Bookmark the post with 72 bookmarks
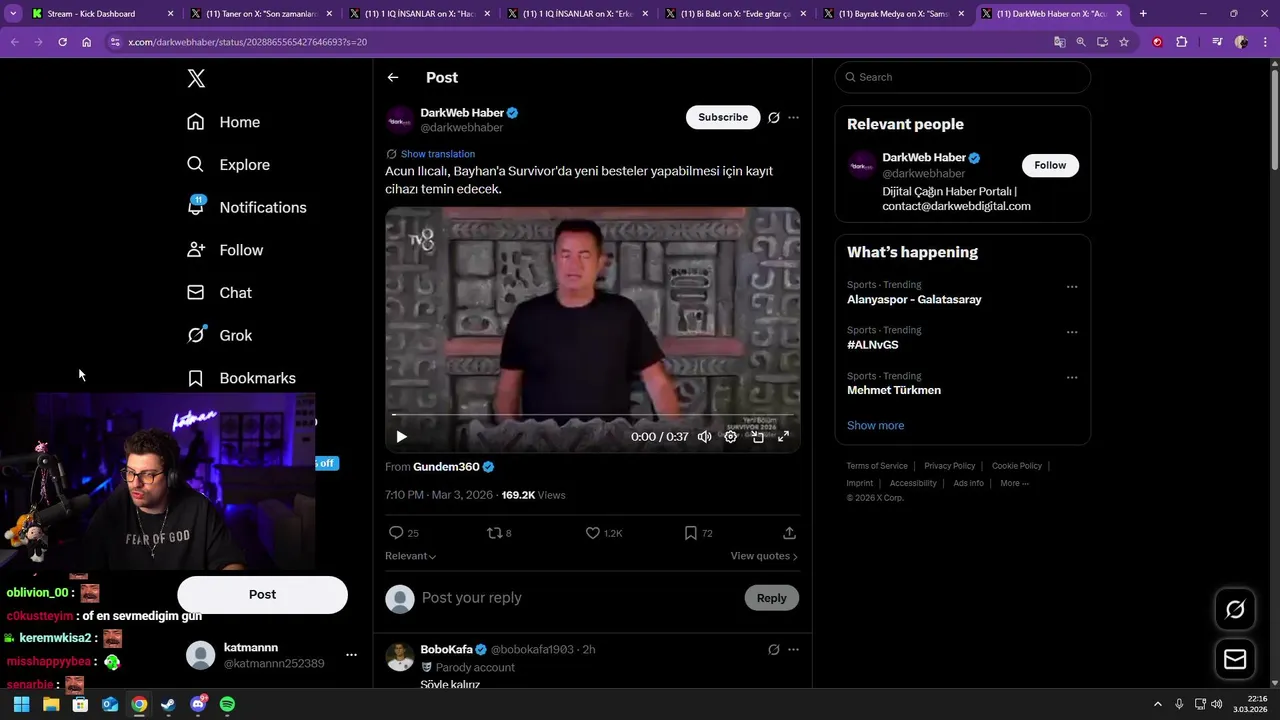Screen dimensions: 1280x720 698,533
